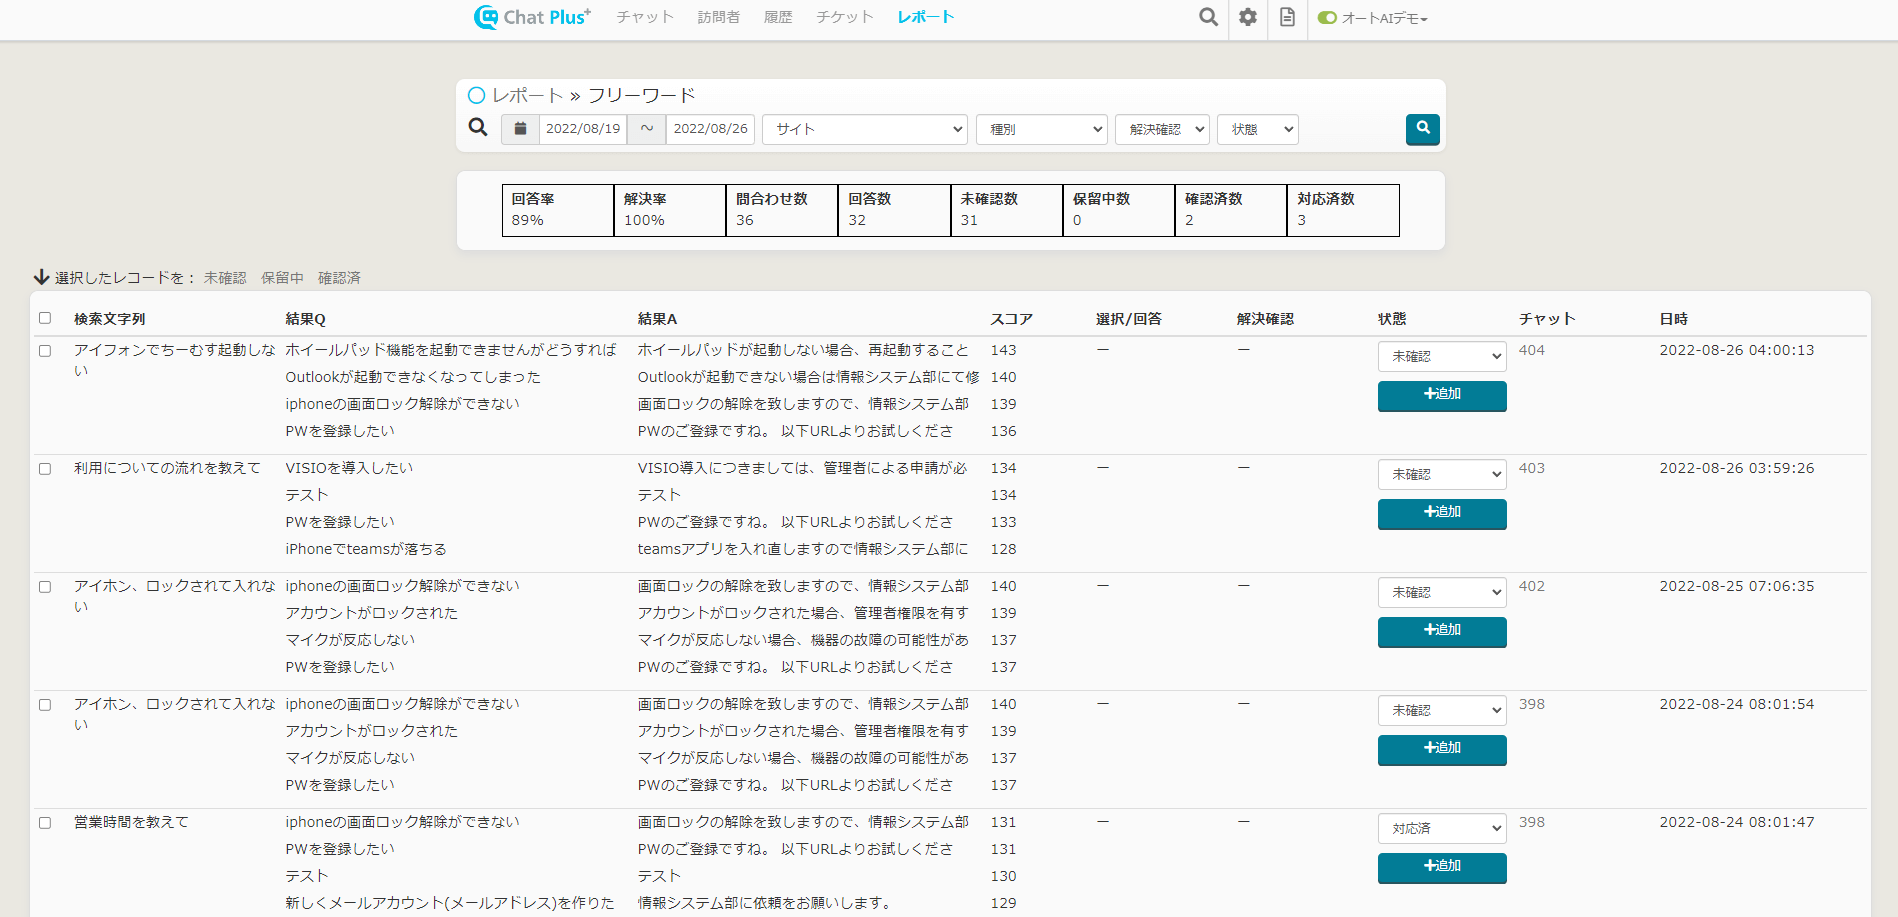The width and height of the screenshot is (1898, 917).
Task: Open the サイト dropdown
Action: click(865, 129)
